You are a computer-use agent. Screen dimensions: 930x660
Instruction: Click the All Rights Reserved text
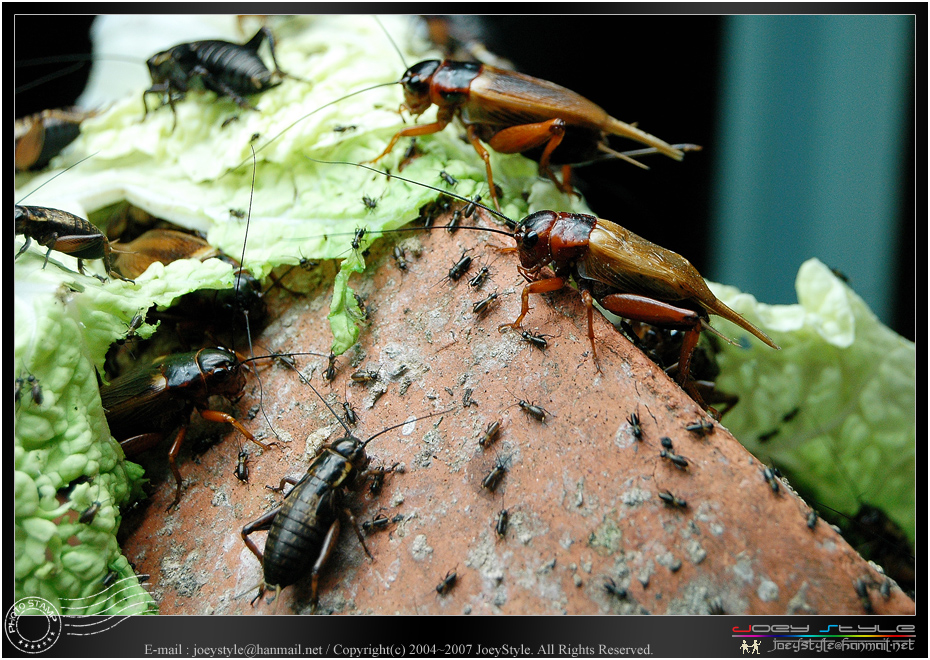[x=595, y=650]
